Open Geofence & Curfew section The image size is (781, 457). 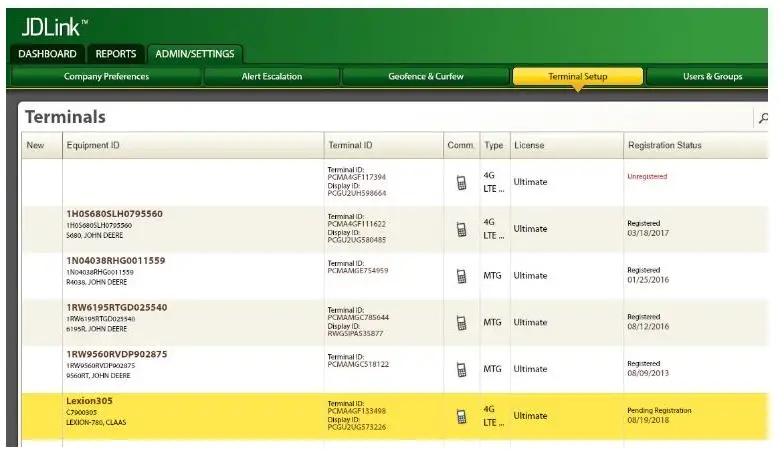[x=426, y=77]
